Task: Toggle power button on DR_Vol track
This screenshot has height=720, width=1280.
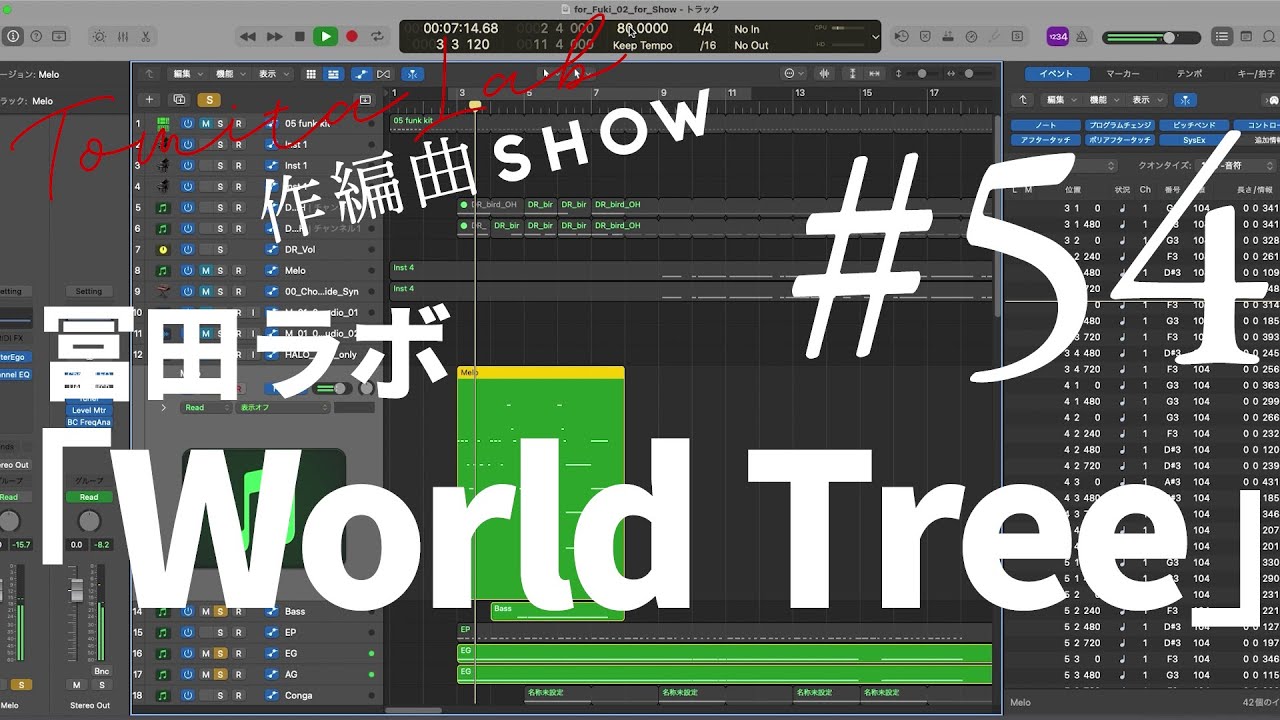Action: point(188,249)
